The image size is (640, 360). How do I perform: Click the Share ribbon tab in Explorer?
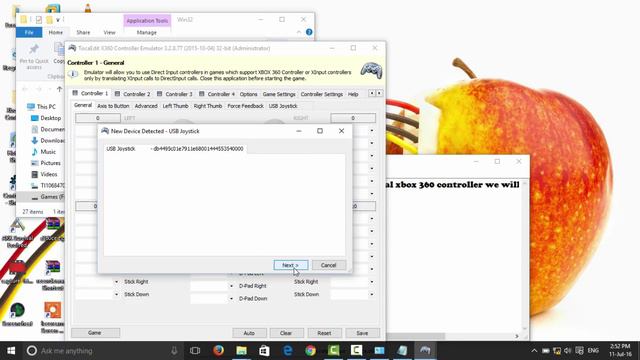[83, 32]
